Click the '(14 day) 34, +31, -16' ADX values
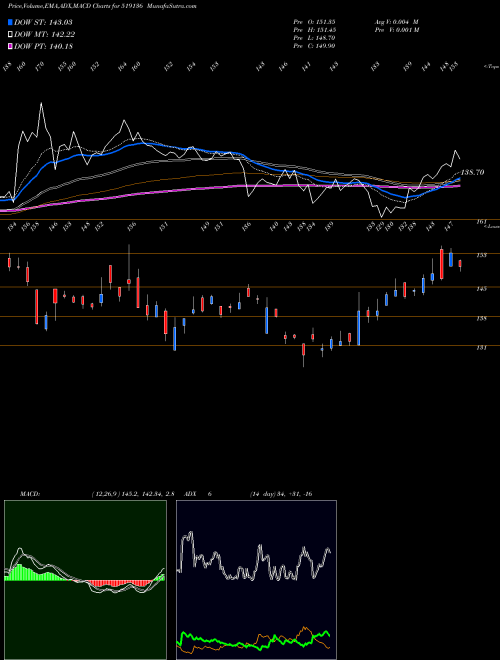This screenshot has height=660, width=500. click(x=281, y=494)
